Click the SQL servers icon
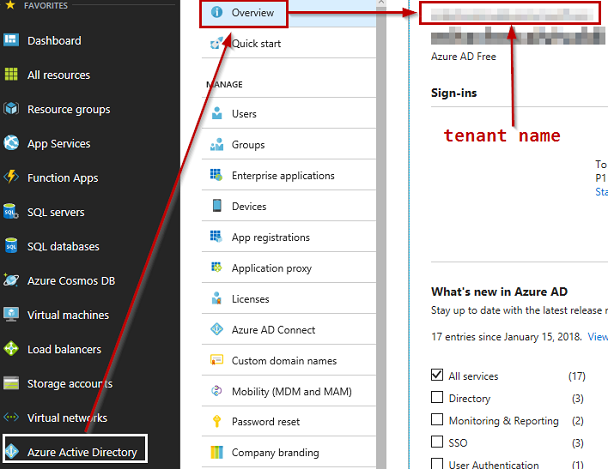The width and height of the screenshot is (608, 469). (11, 211)
